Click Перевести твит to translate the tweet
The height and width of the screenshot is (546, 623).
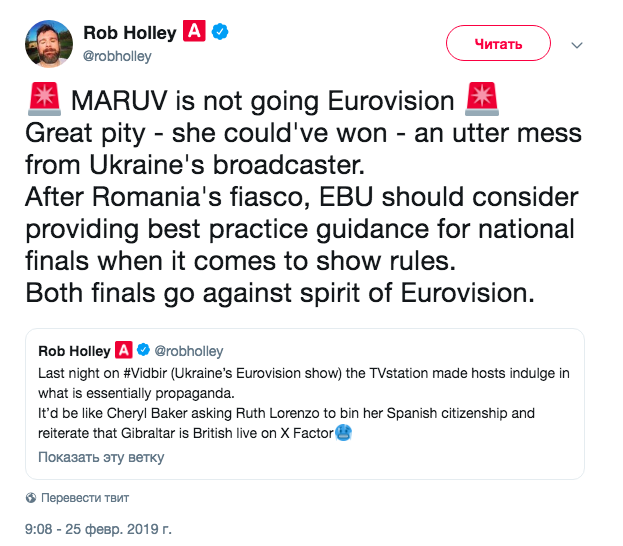click(84, 498)
